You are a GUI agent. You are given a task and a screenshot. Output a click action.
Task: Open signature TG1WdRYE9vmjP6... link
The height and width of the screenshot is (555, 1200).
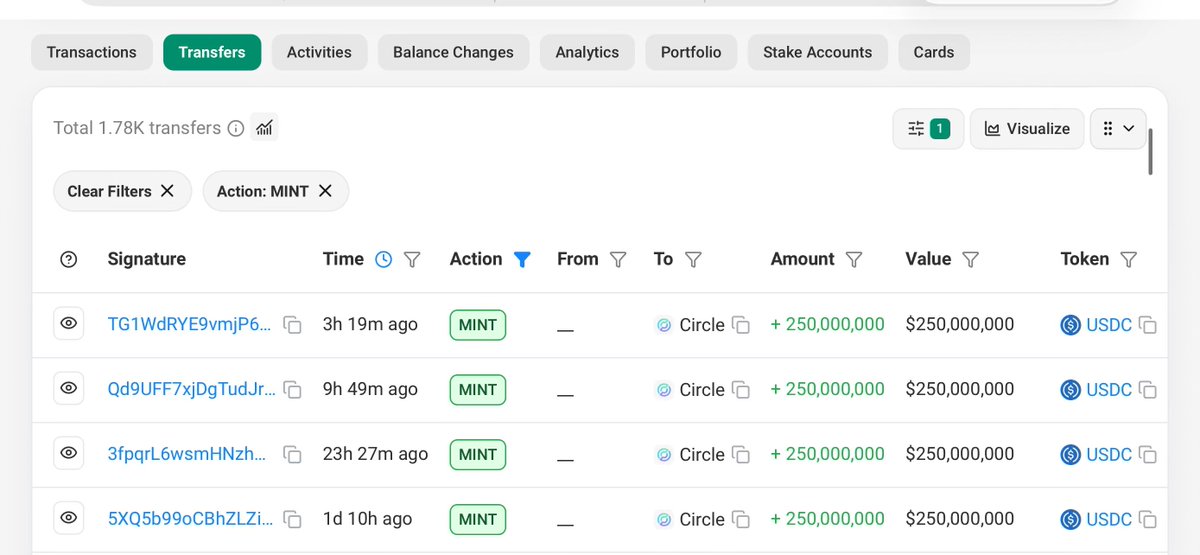(x=189, y=324)
